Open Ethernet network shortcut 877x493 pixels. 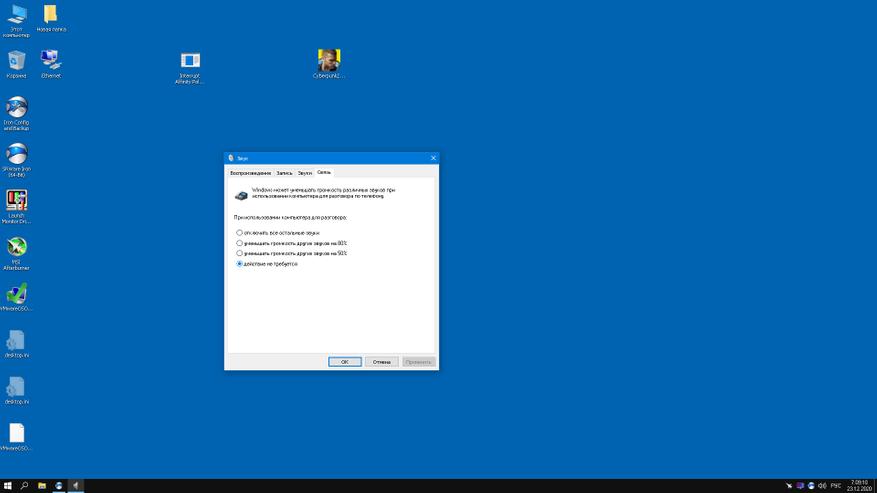tap(50, 62)
